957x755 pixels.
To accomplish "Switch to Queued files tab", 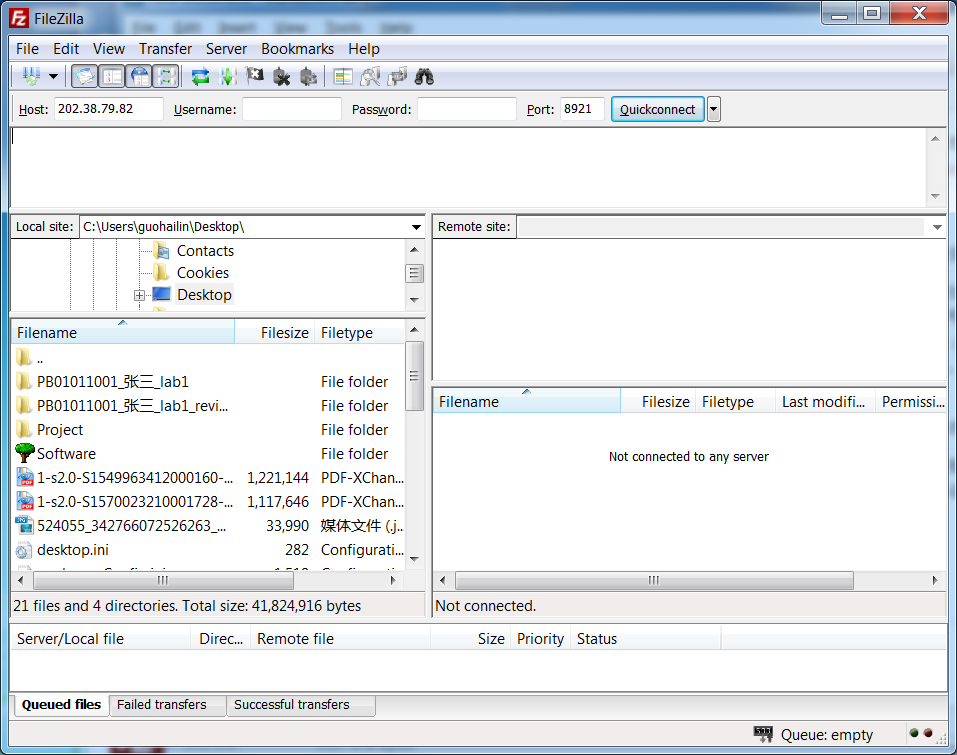I will pos(61,705).
